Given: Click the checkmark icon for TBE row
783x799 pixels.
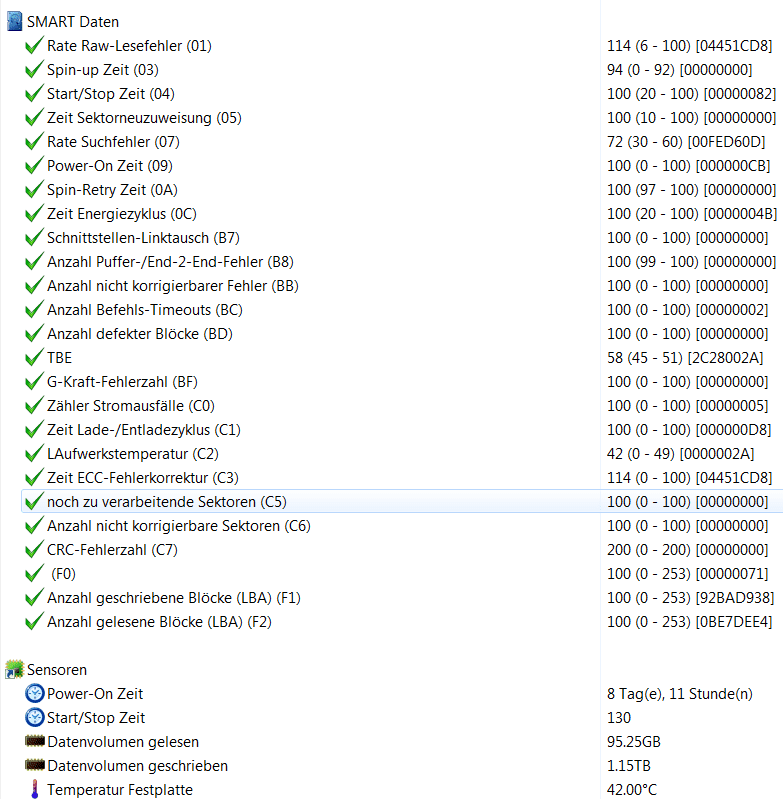Looking at the screenshot, I should click(x=34, y=357).
